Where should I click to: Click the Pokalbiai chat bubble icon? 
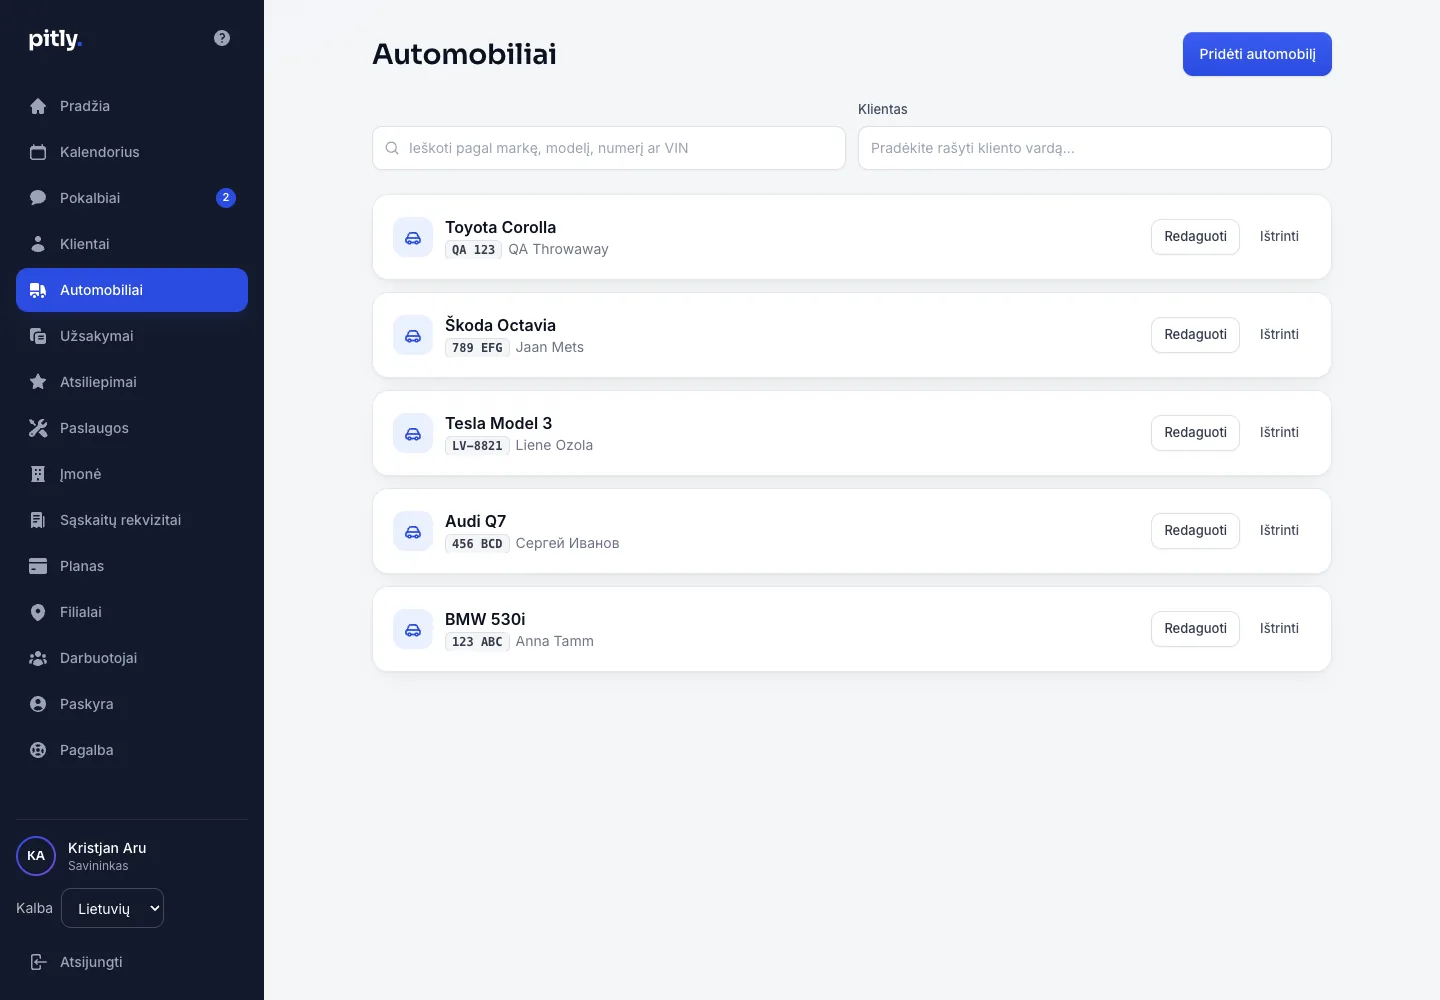click(x=38, y=198)
